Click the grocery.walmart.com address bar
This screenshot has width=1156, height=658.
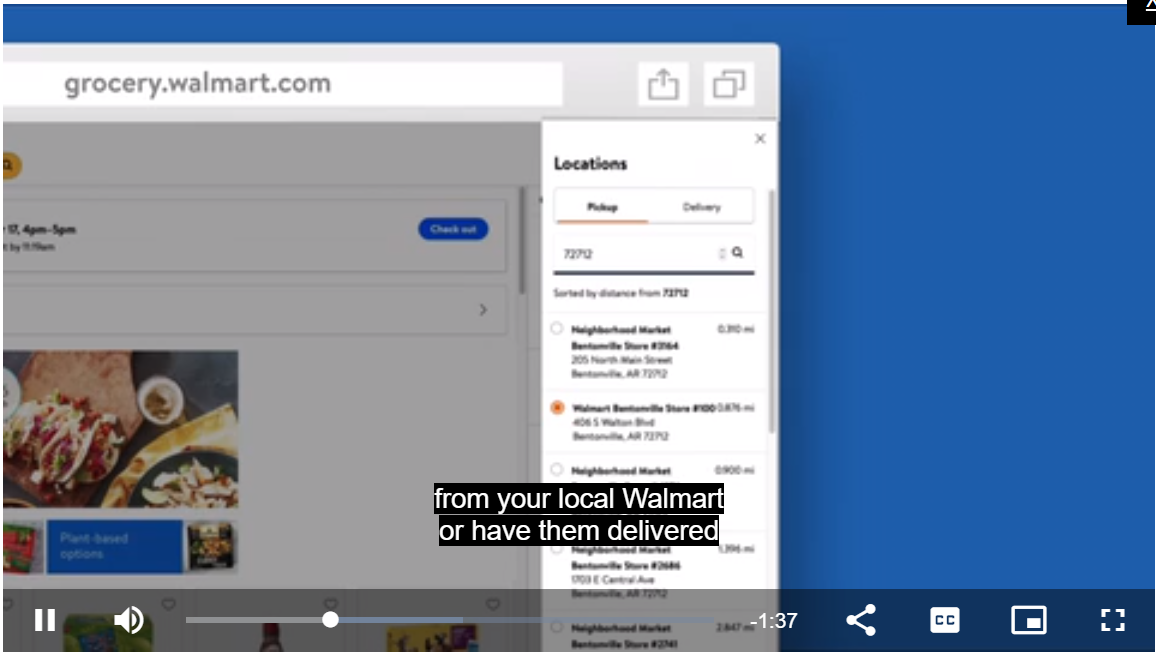(x=283, y=84)
